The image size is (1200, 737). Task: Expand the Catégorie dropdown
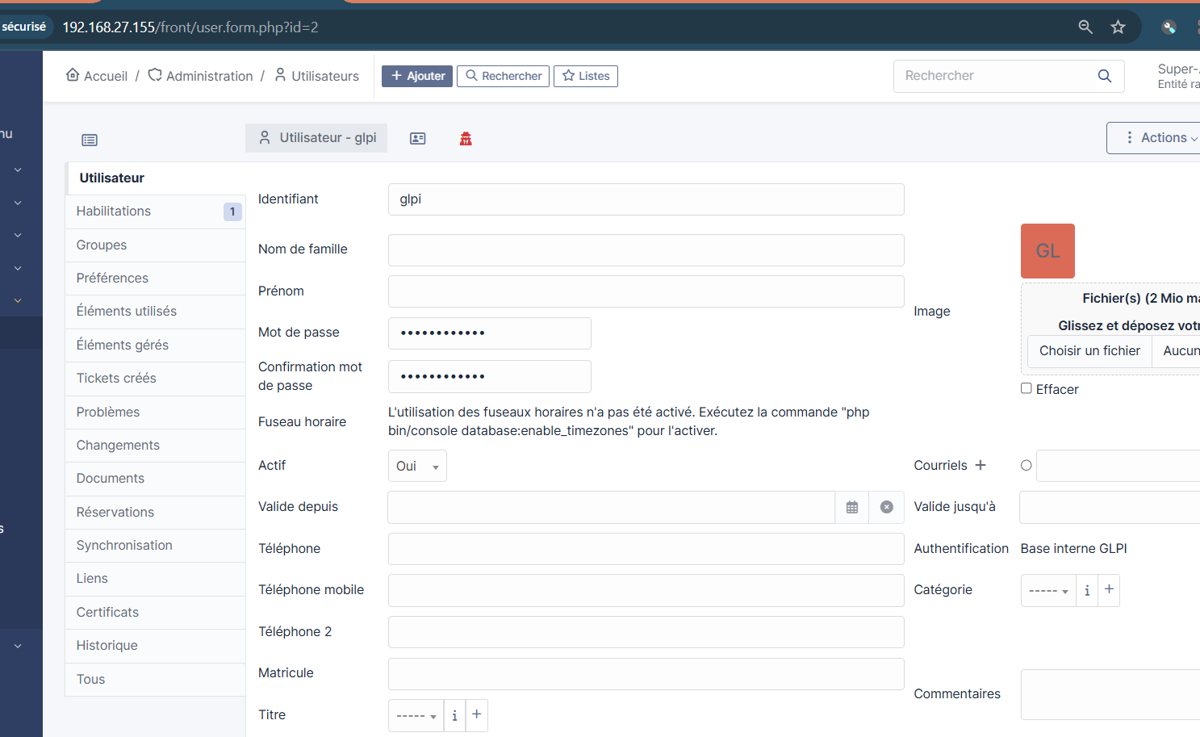pos(1048,591)
